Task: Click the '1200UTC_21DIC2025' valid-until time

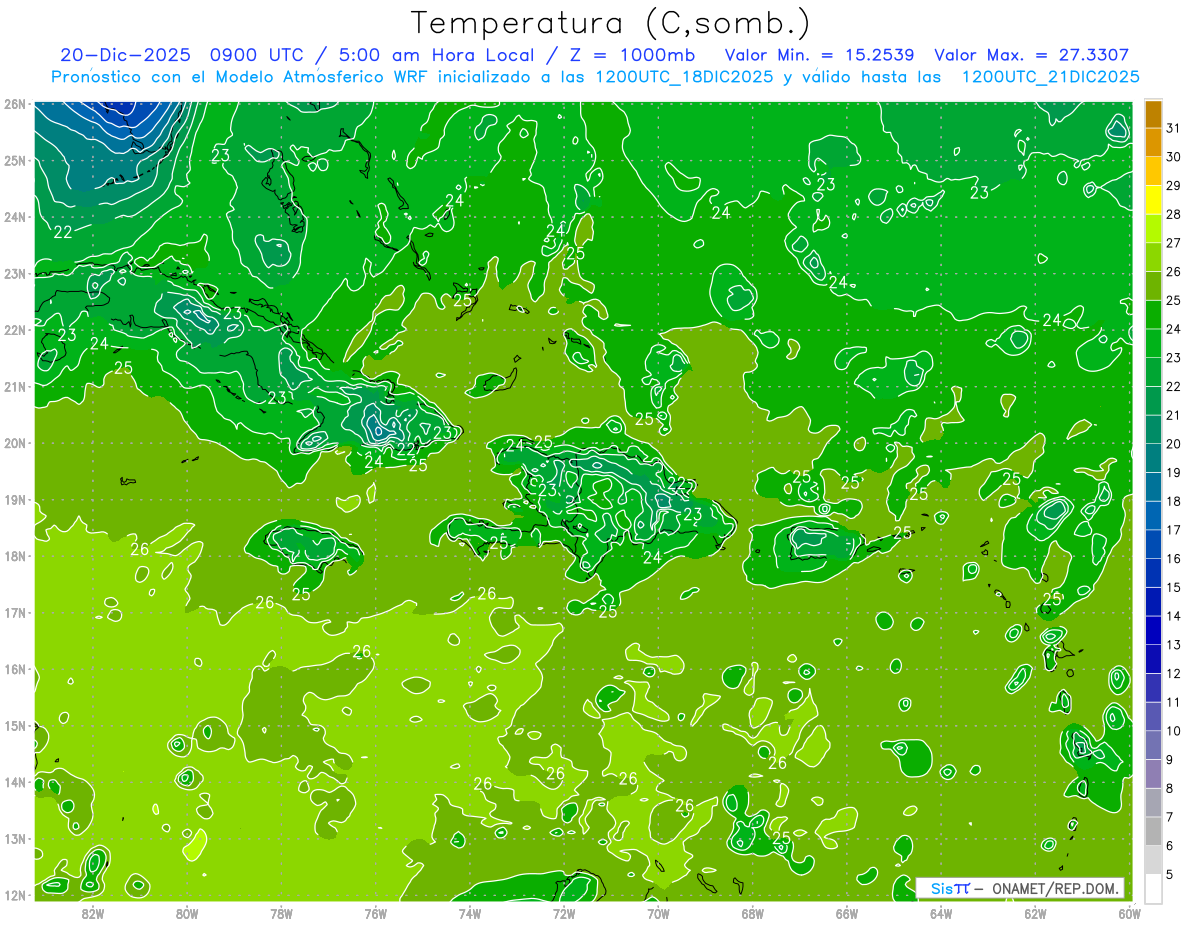Action: tap(1050, 77)
